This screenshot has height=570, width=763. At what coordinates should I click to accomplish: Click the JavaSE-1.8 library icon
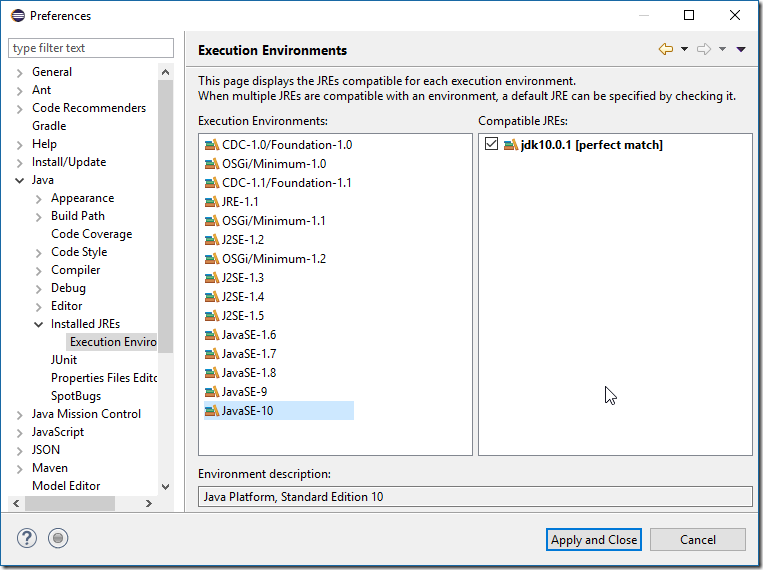pyautogui.click(x=212, y=373)
